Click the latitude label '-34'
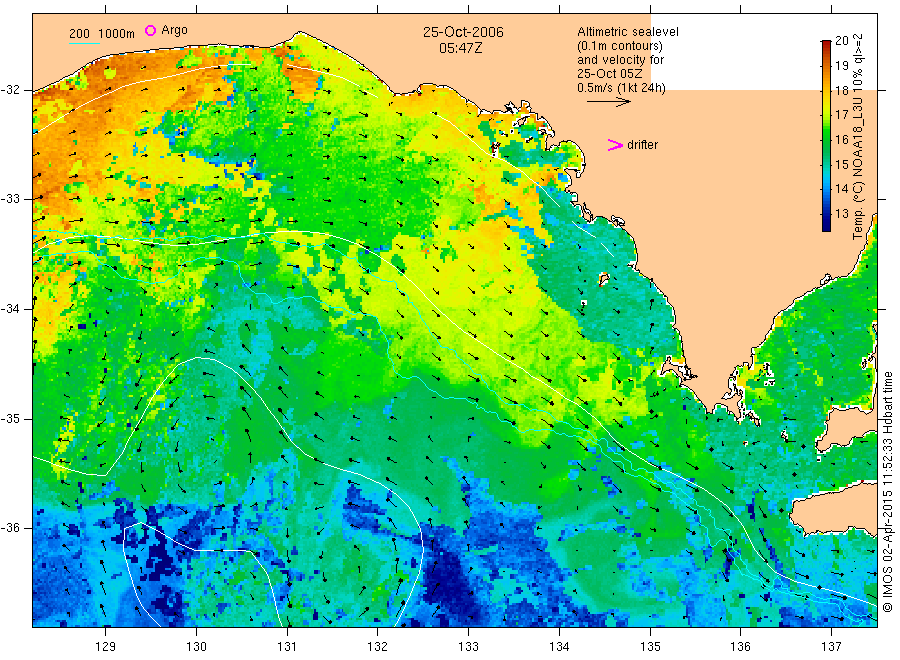This screenshot has width=900, height=660. [10, 309]
